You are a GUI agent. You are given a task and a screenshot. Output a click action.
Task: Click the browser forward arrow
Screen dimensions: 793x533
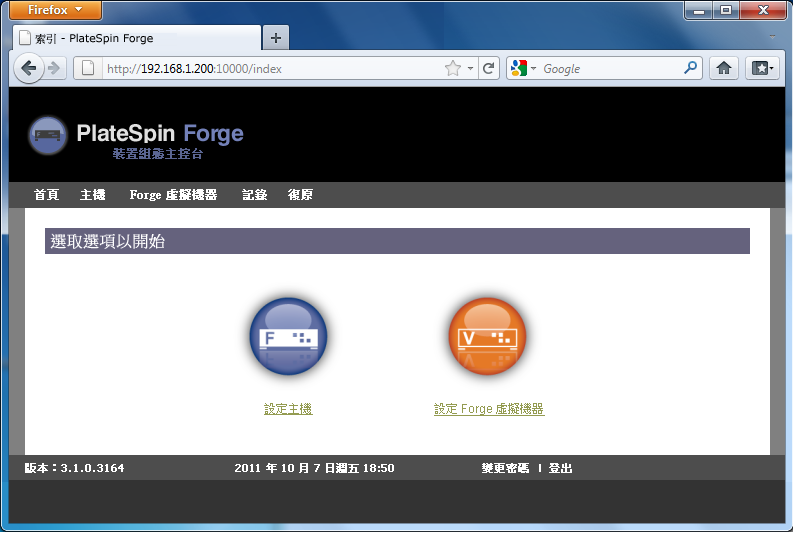click(55, 68)
